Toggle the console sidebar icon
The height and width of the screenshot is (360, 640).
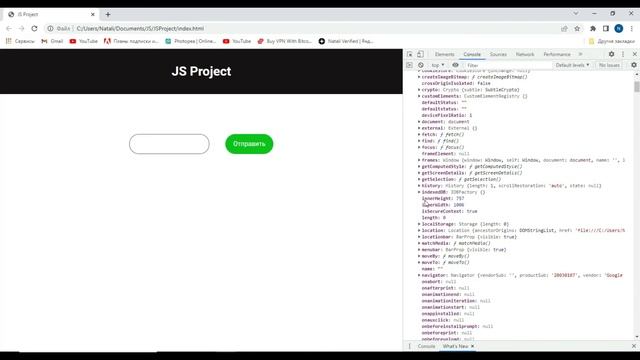pyautogui.click(x=410, y=65)
